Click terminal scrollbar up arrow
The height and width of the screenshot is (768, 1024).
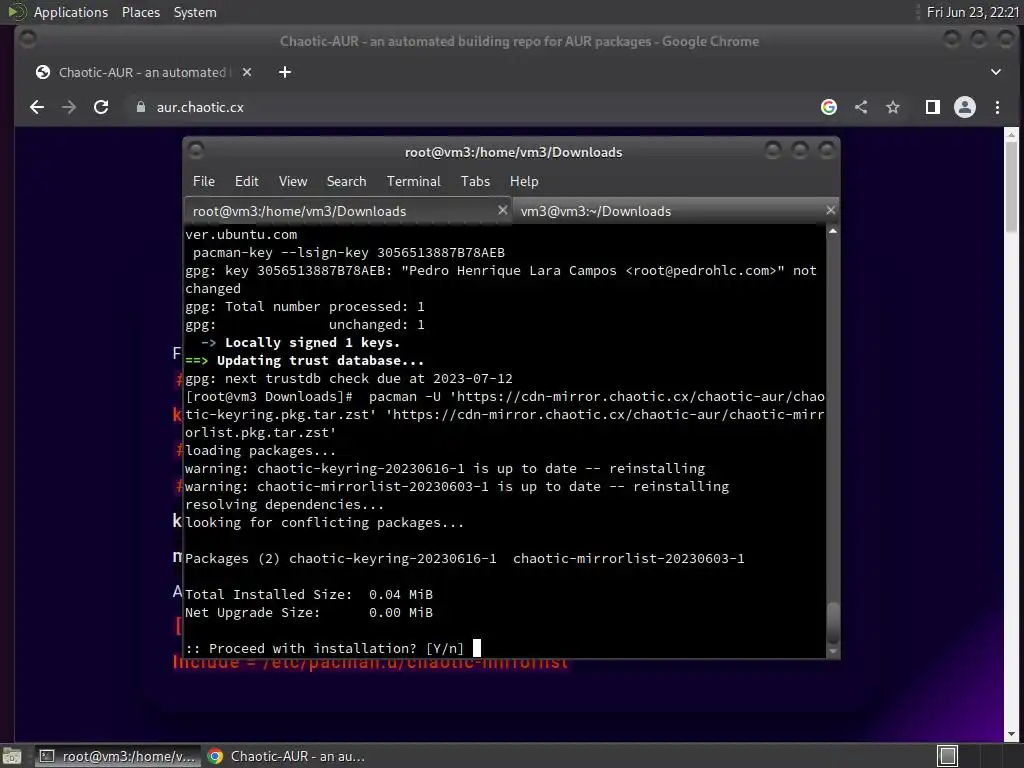pos(833,231)
